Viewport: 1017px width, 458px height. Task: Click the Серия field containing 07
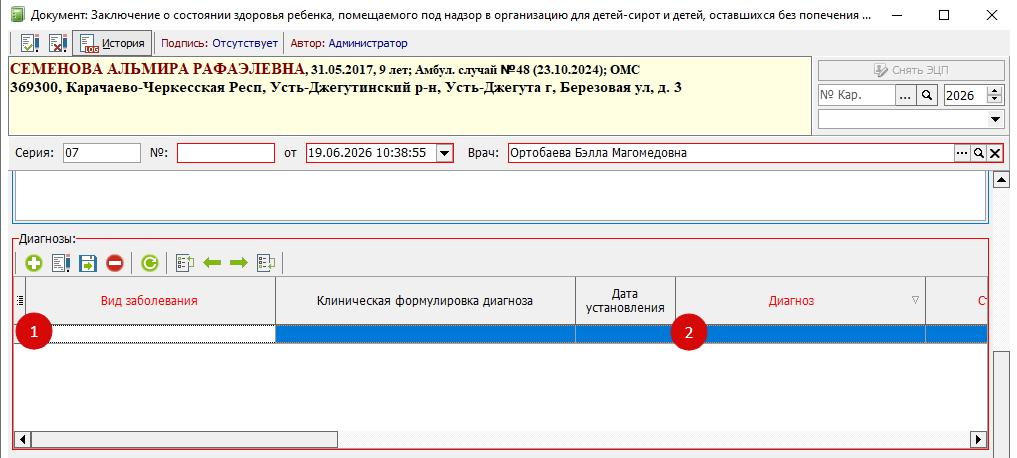pos(102,153)
